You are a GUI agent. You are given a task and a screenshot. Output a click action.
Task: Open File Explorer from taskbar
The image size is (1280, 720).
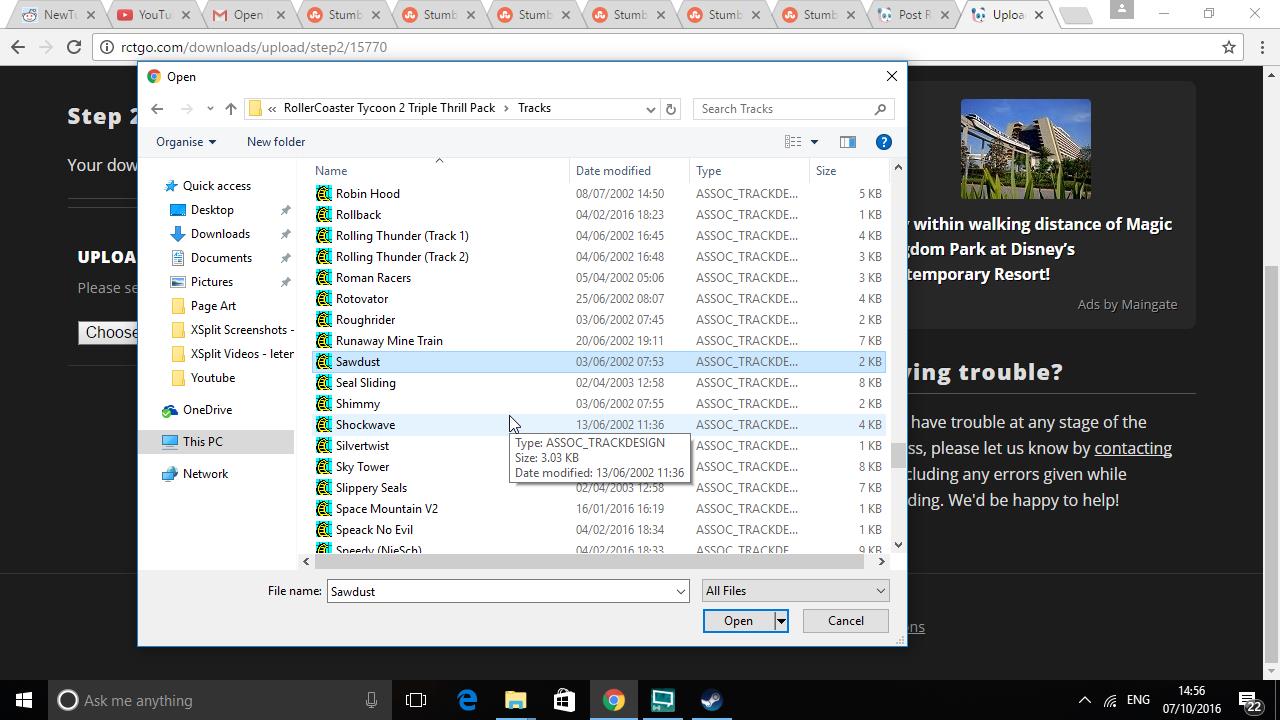pyautogui.click(x=516, y=700)
